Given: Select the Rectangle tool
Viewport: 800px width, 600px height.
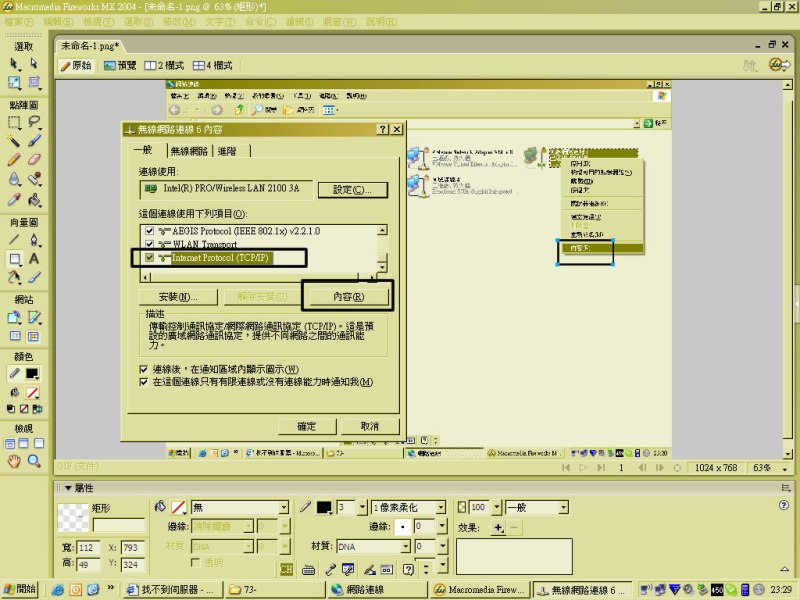Looking at the screenshot, I should [14, 259].
